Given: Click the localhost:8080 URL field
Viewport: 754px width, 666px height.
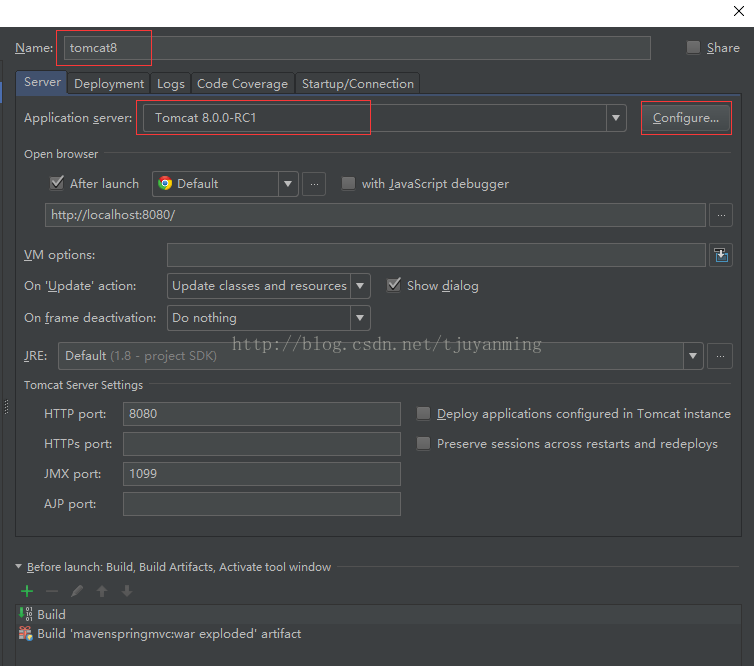Looking at the screenshot, I should click(375, 215).
